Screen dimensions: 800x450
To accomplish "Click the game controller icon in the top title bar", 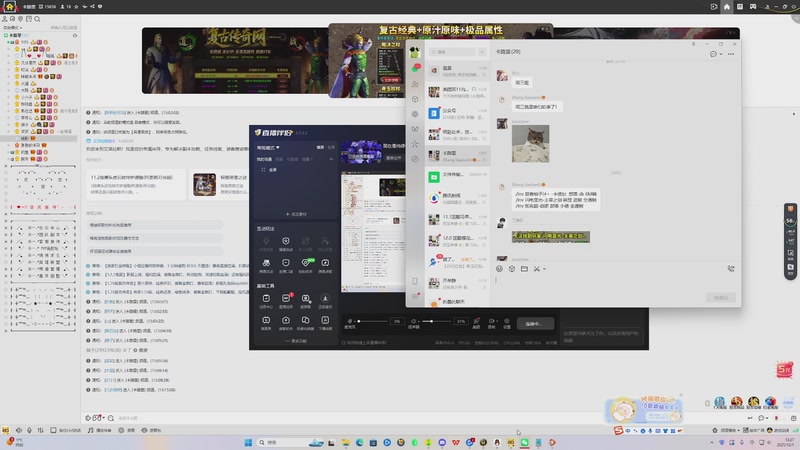I will click(x=753, y=7).
